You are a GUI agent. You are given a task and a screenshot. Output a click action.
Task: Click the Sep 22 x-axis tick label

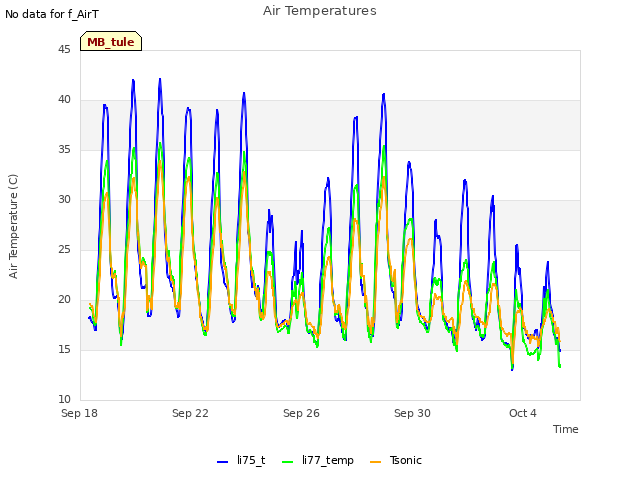190,413
